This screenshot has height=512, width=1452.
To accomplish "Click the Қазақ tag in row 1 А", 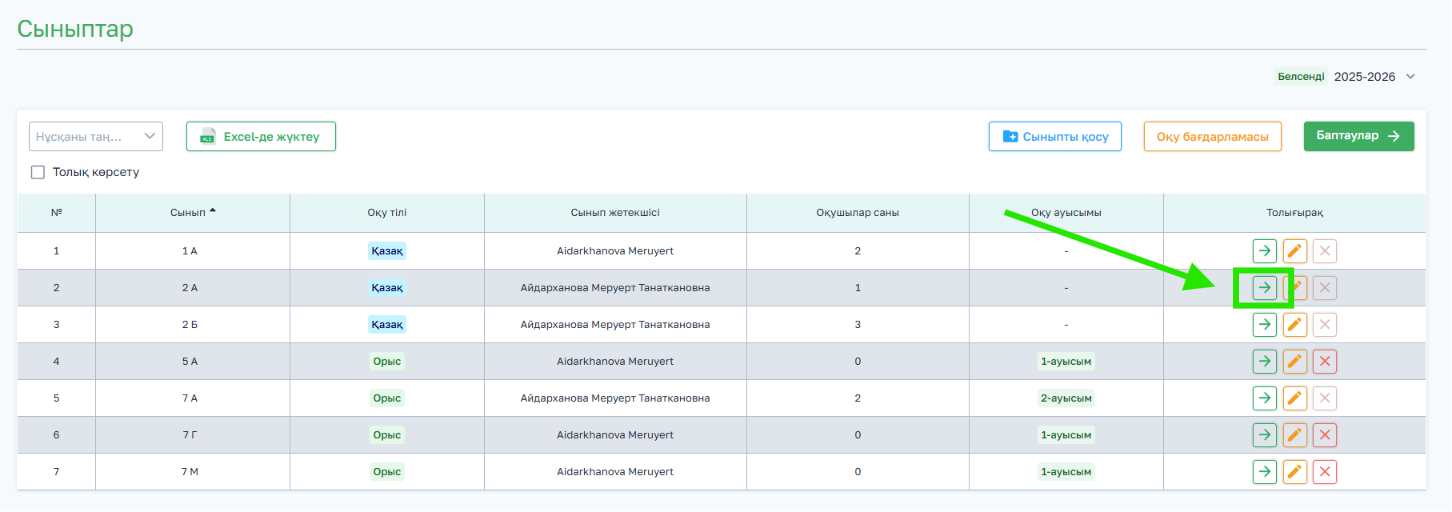I will click(x=387, y=251).
